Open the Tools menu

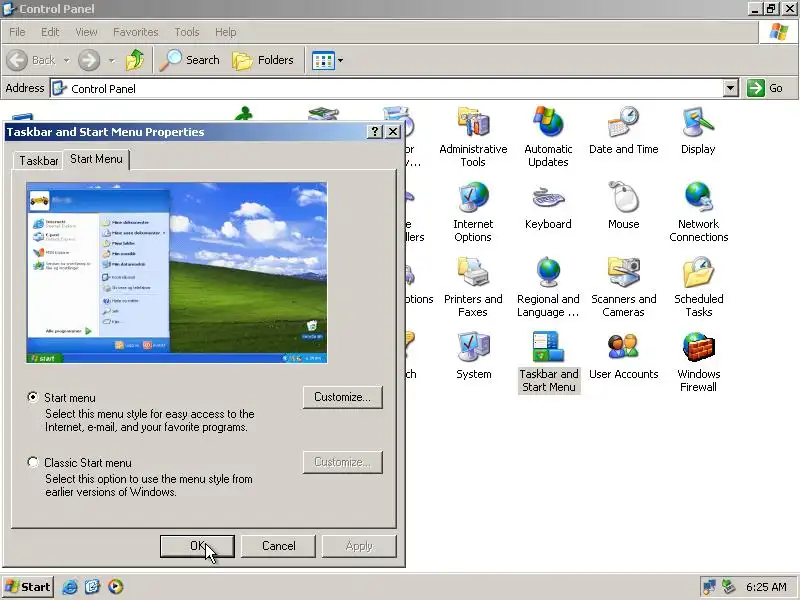(x=187, y=32)
